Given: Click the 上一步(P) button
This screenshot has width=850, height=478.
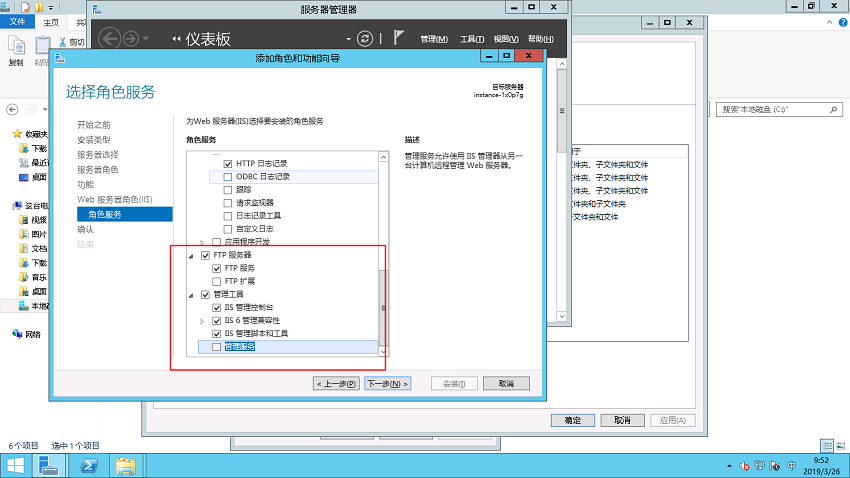Looking at the screenshot, I should [x=336, y=384].
